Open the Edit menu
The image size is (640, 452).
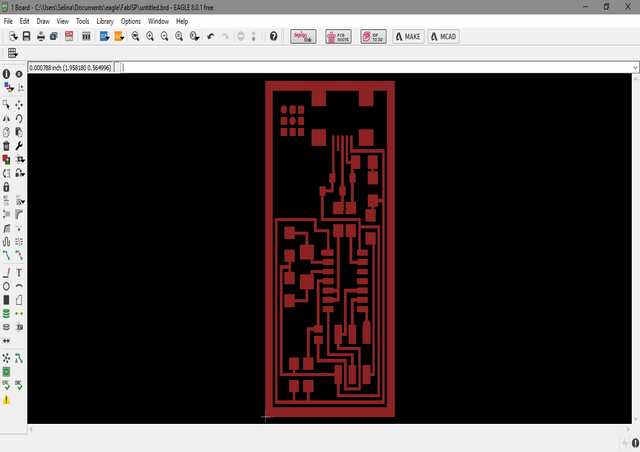24,21
